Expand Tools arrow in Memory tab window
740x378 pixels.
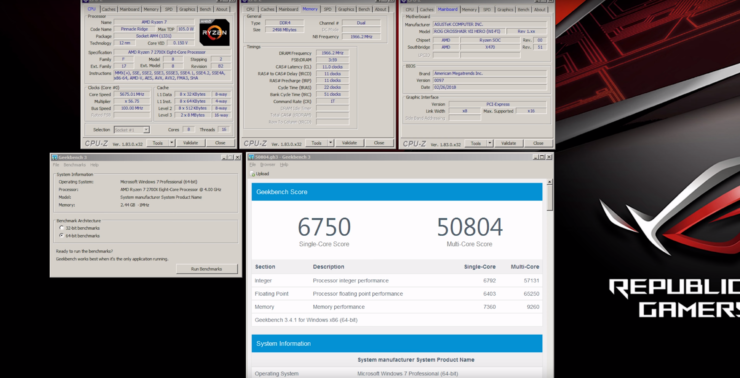tap(330, 143)
